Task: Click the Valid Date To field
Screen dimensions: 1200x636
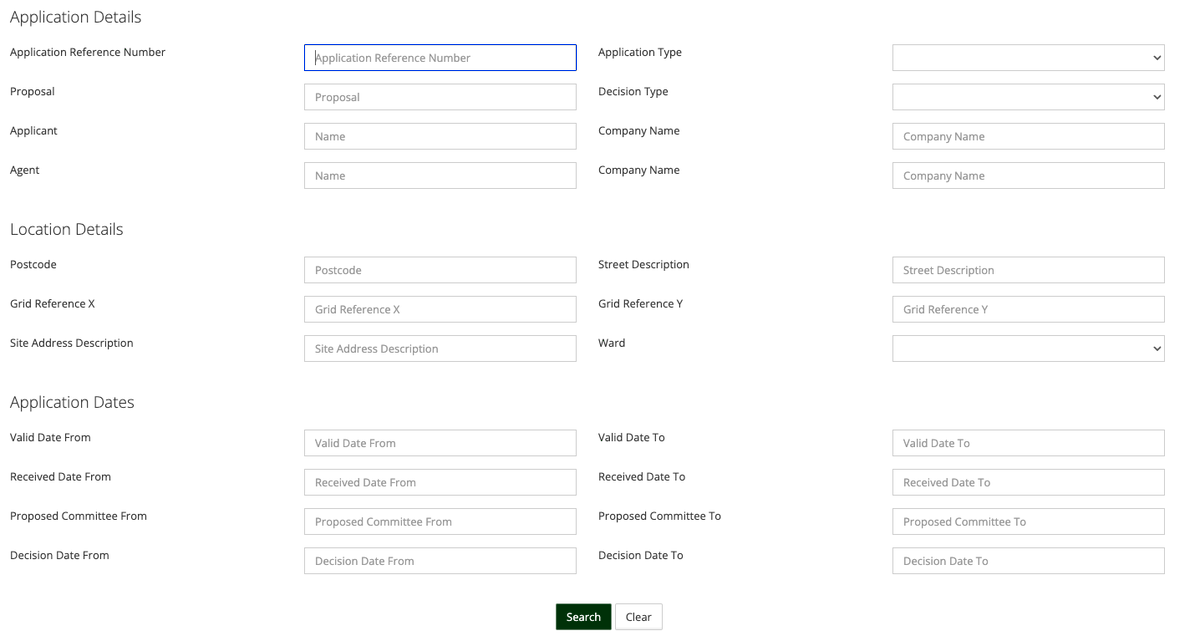Action: tap(1028, 443)
